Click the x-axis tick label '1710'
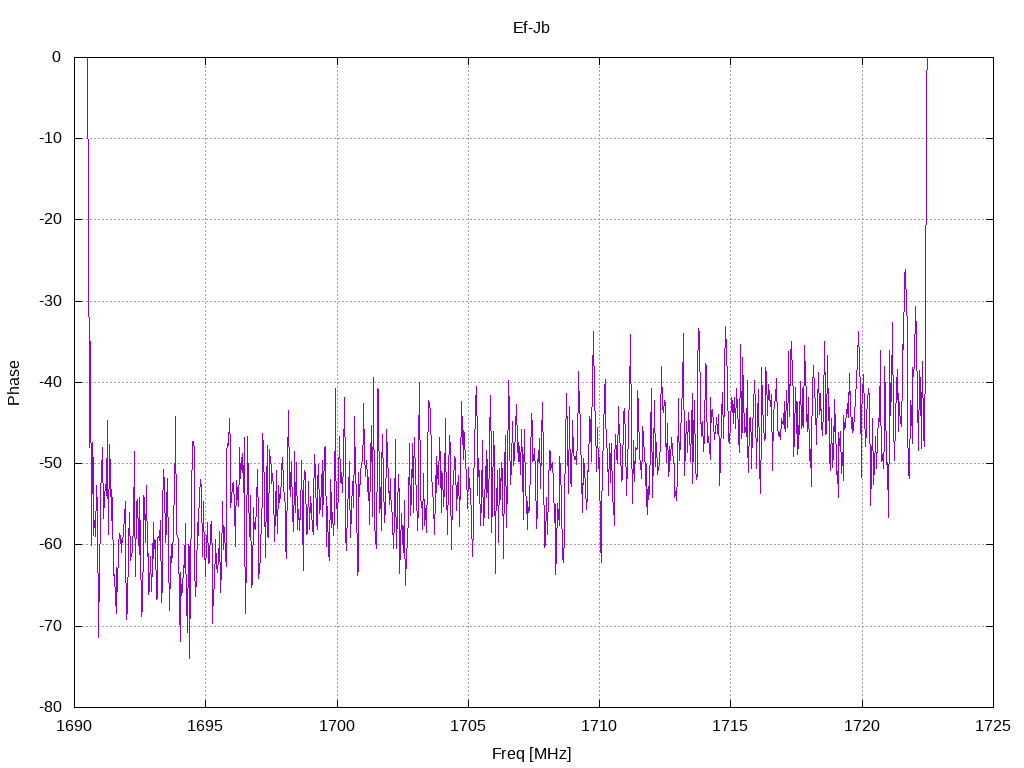 point(600,726)
